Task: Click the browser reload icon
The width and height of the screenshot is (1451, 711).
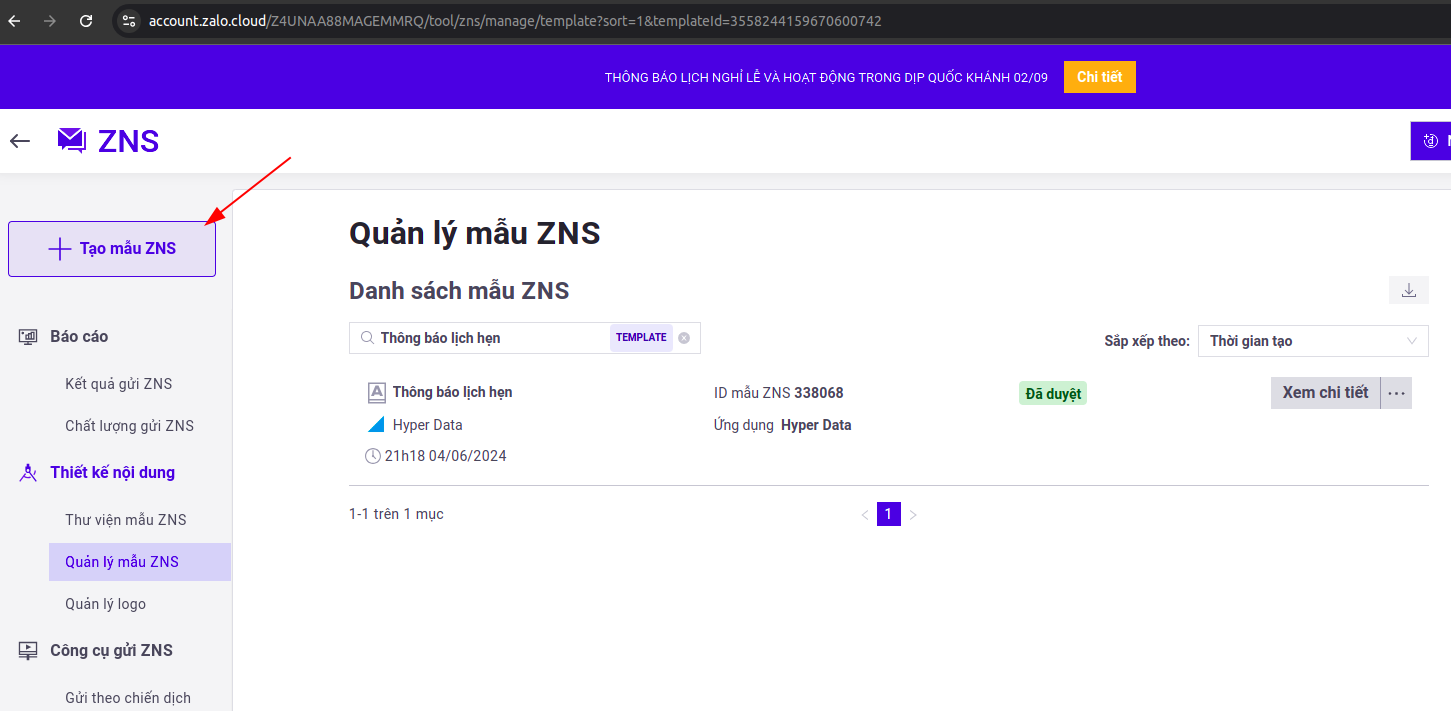Action: (x=86, y=20)
